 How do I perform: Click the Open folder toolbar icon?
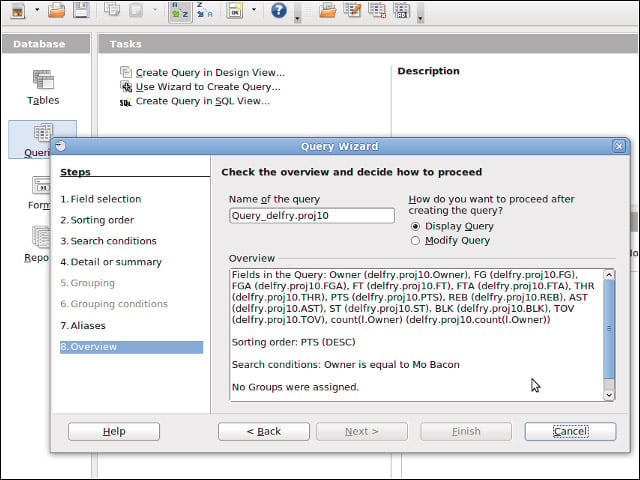pyautogui.click(x=56, y=10)
